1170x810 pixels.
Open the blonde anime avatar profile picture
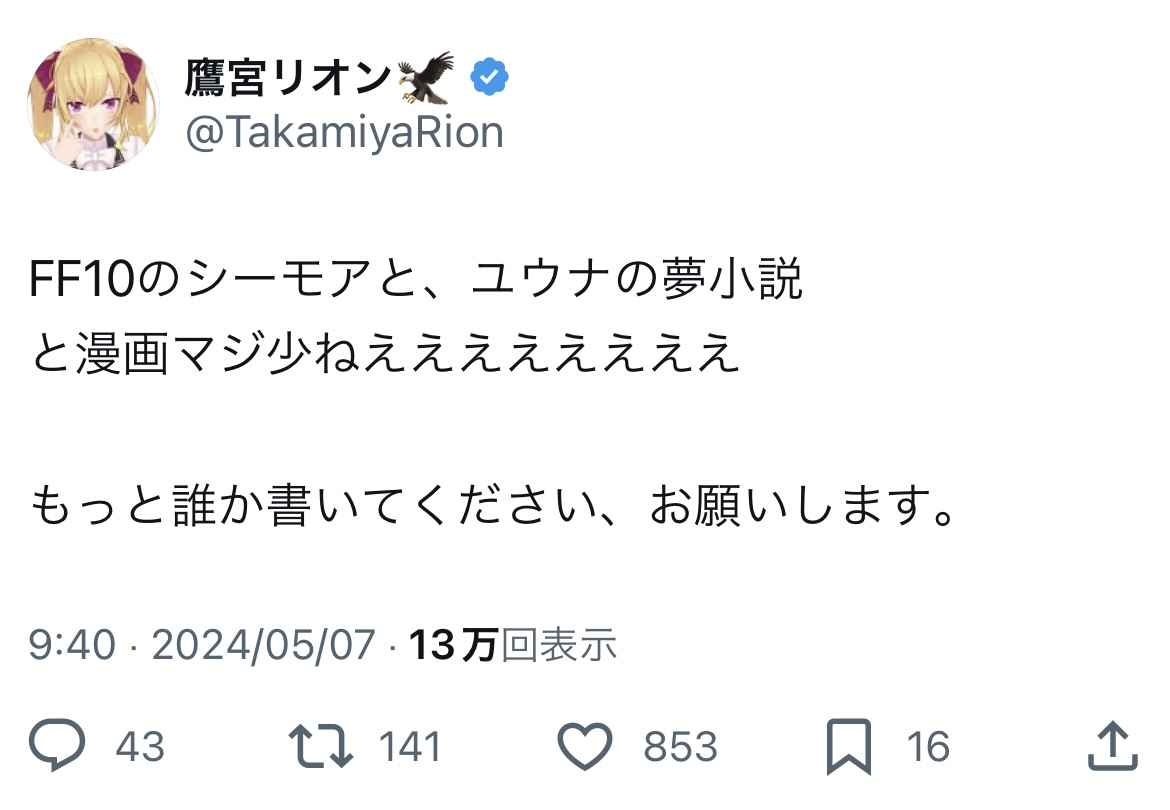coord(93,104)
